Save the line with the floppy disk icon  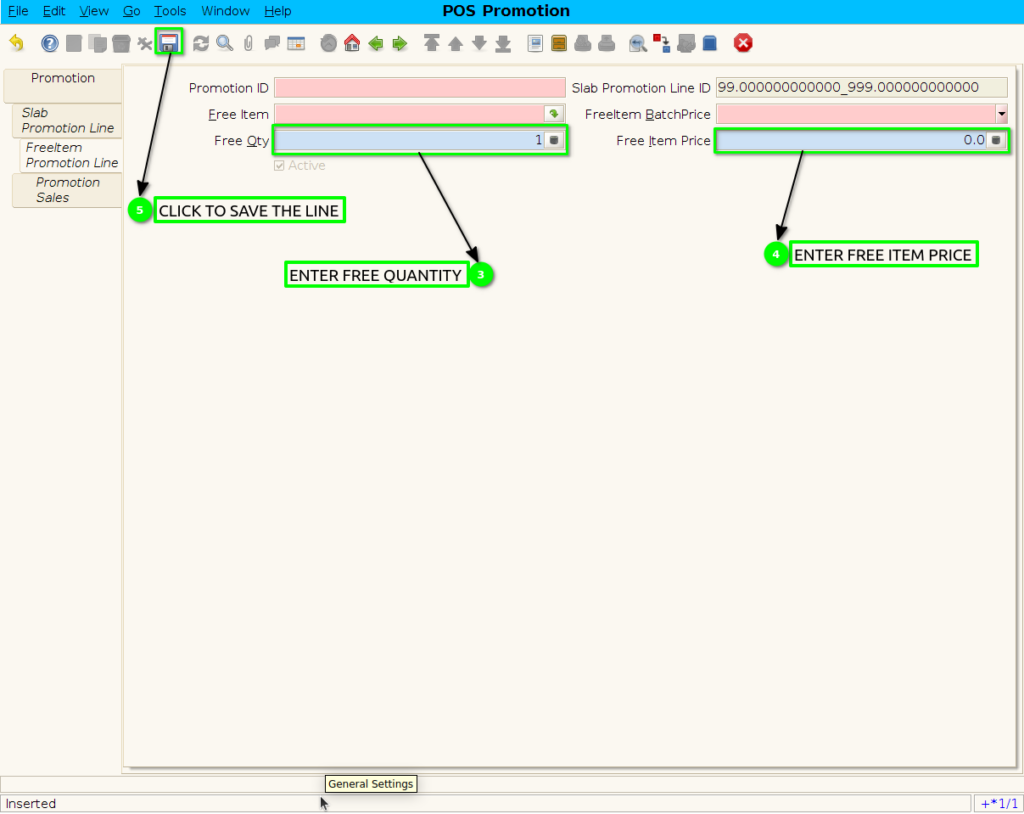(x=169, y=43)
